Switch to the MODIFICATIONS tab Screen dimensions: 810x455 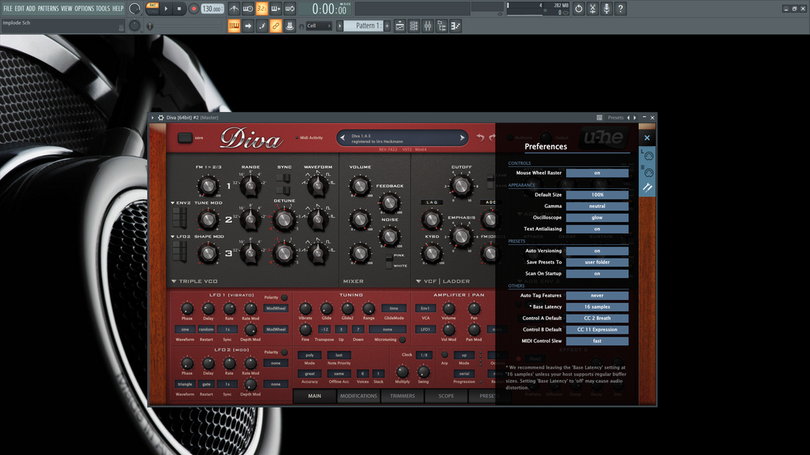[359, 396]
